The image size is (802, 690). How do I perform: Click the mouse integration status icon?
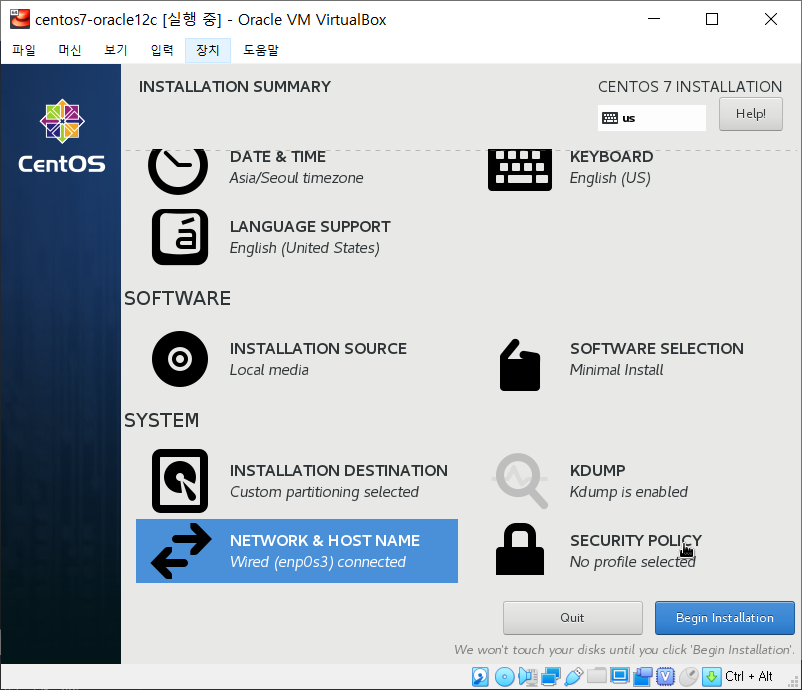[x=688, y=677]
